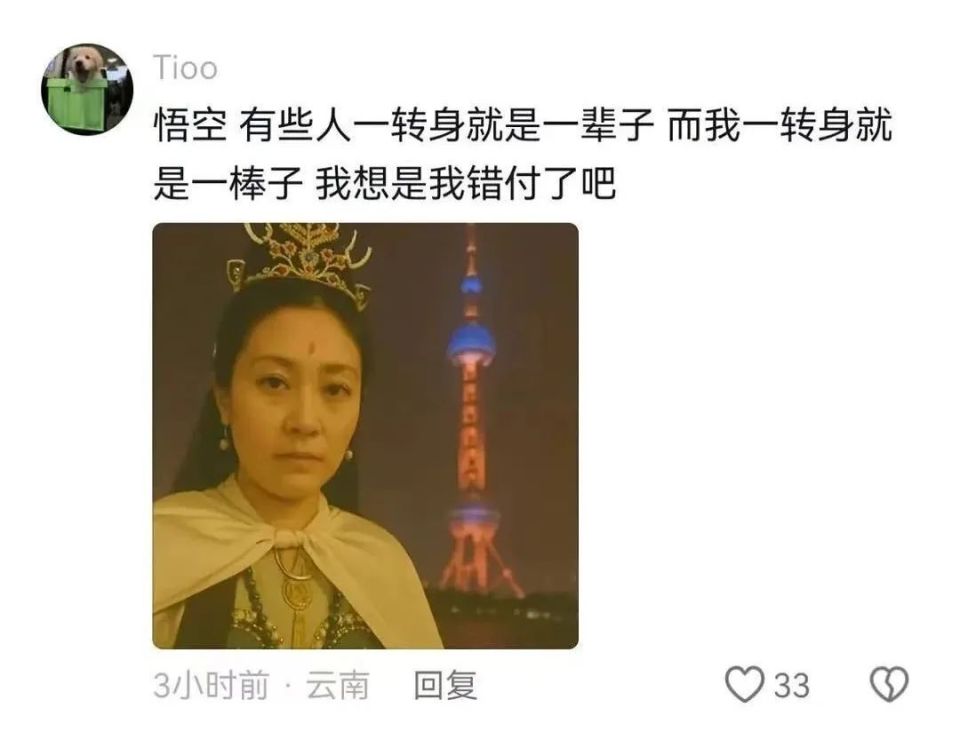Select the phrase 我想是我错付了吧
This screenshot has width=960, height=732.
[465, 183]
